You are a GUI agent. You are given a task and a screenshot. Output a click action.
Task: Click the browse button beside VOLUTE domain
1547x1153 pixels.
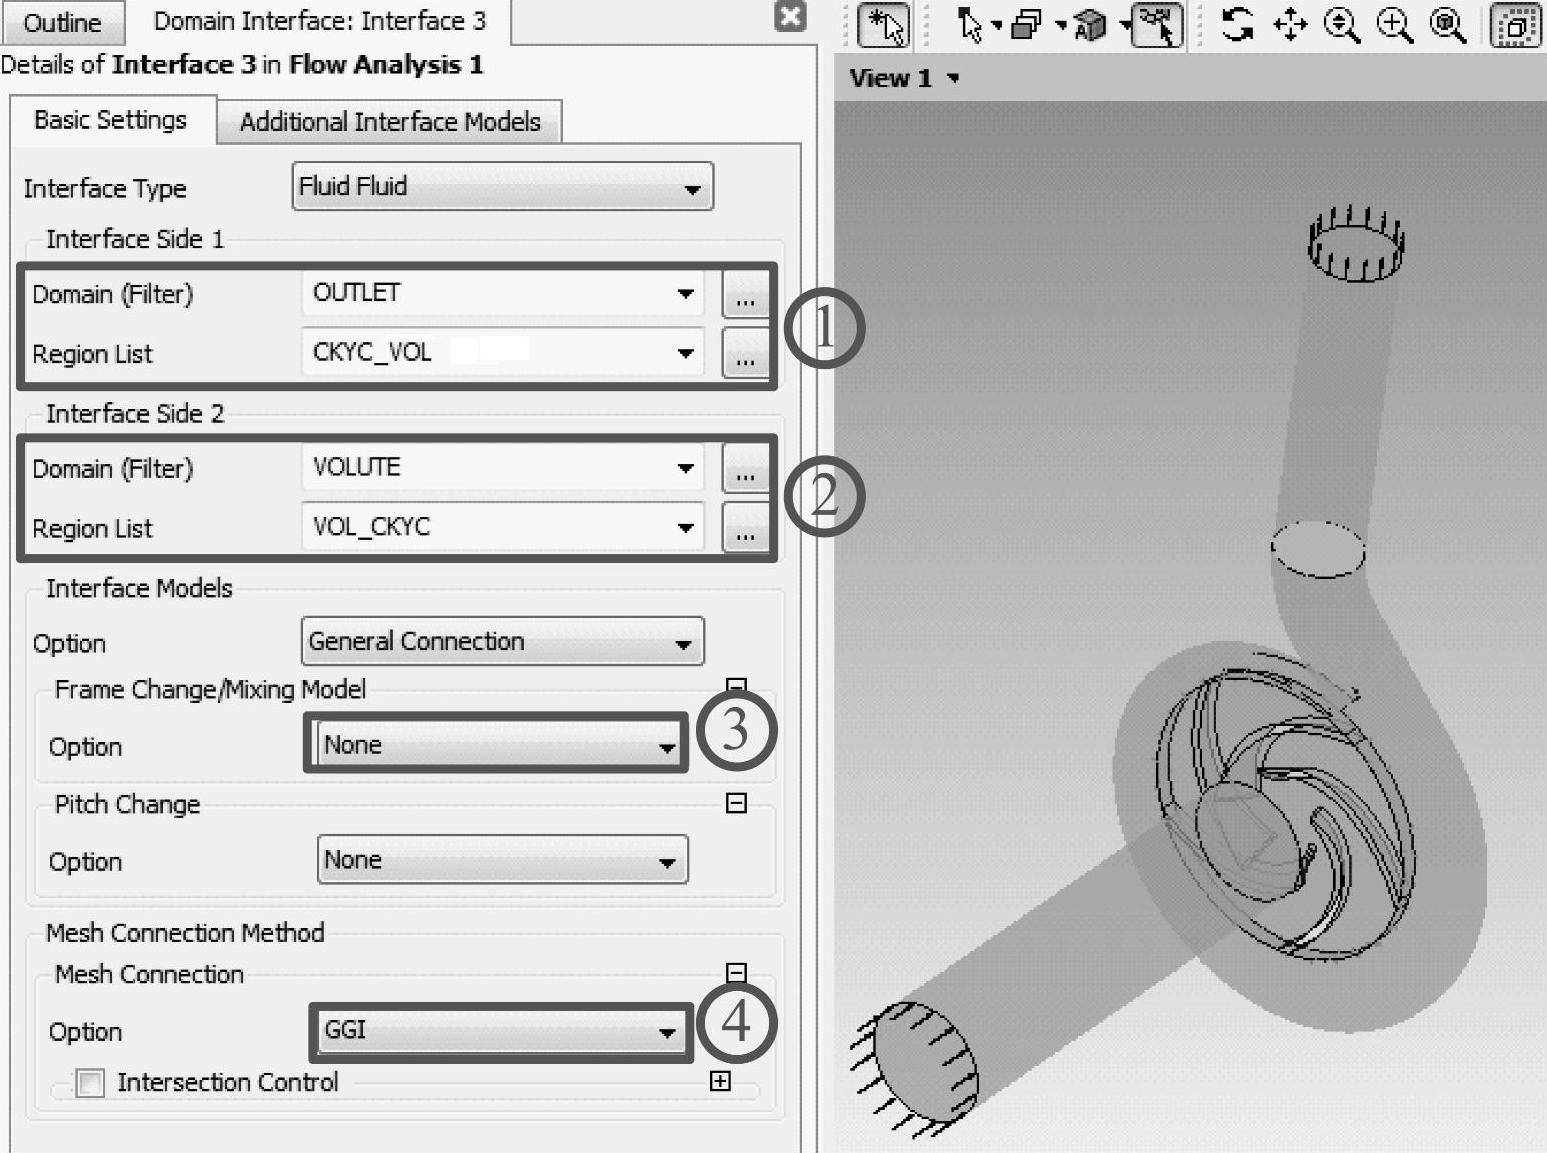(x=745, y=468)
